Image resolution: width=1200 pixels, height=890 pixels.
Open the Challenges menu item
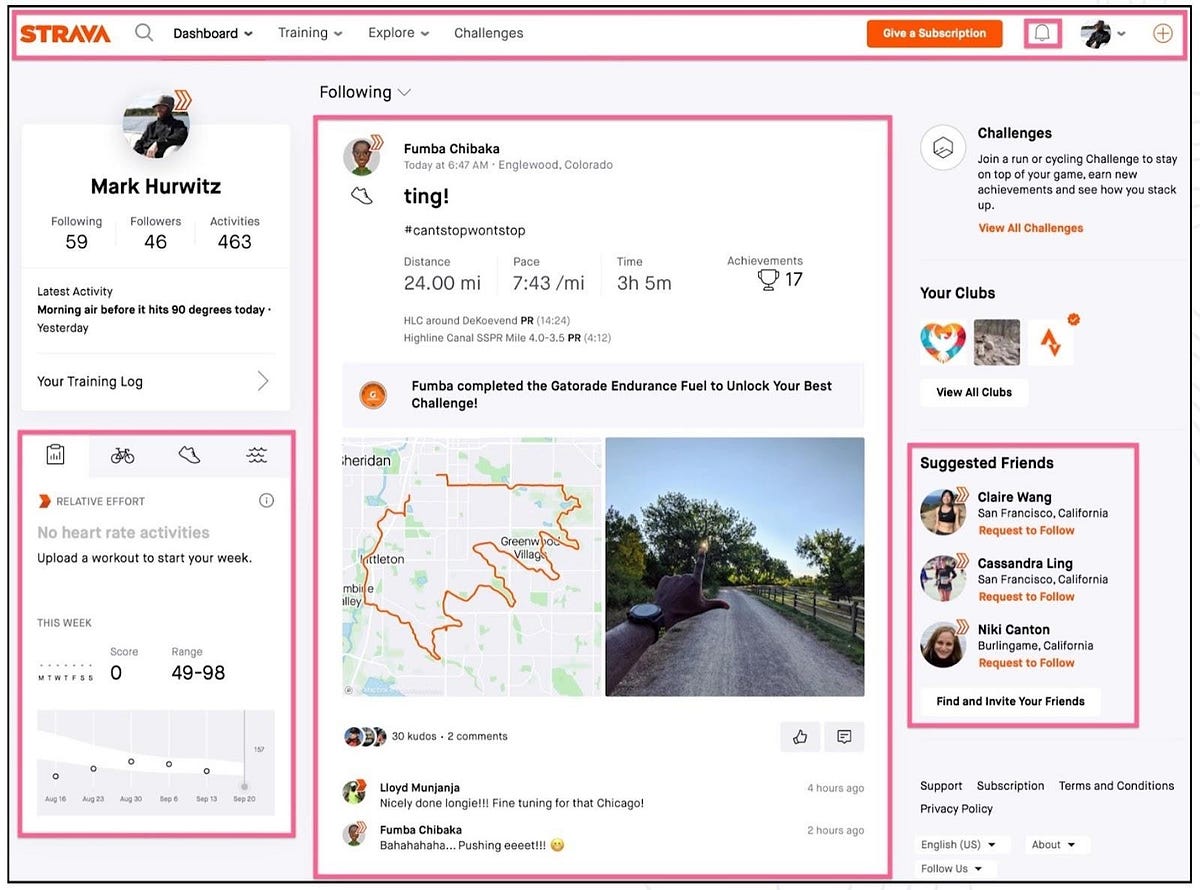(488, 33)
